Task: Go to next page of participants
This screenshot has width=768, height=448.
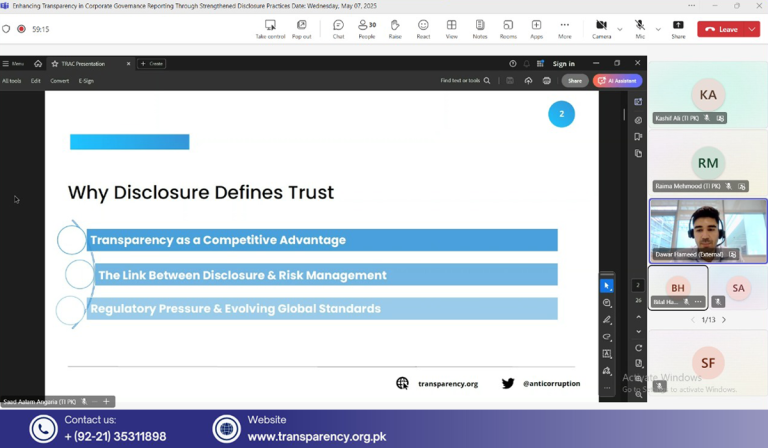Action: [x=724, y=320]
